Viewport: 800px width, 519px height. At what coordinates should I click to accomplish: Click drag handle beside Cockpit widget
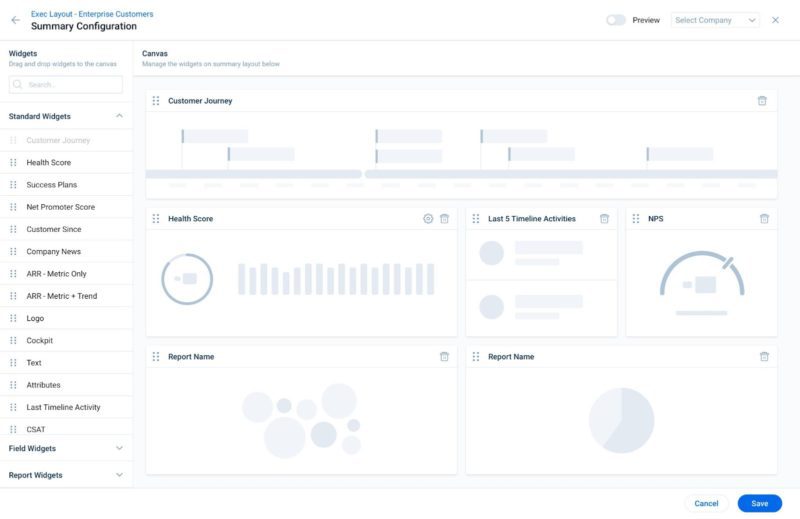(13, 341)
